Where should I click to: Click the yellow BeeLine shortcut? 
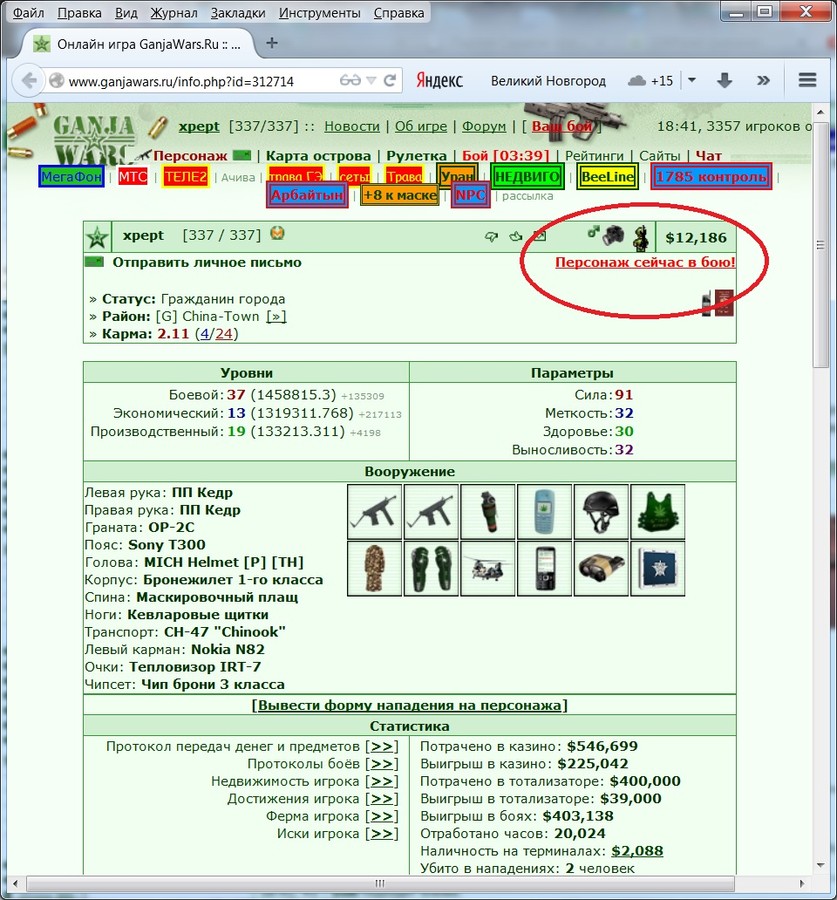[x=607, y=176]
